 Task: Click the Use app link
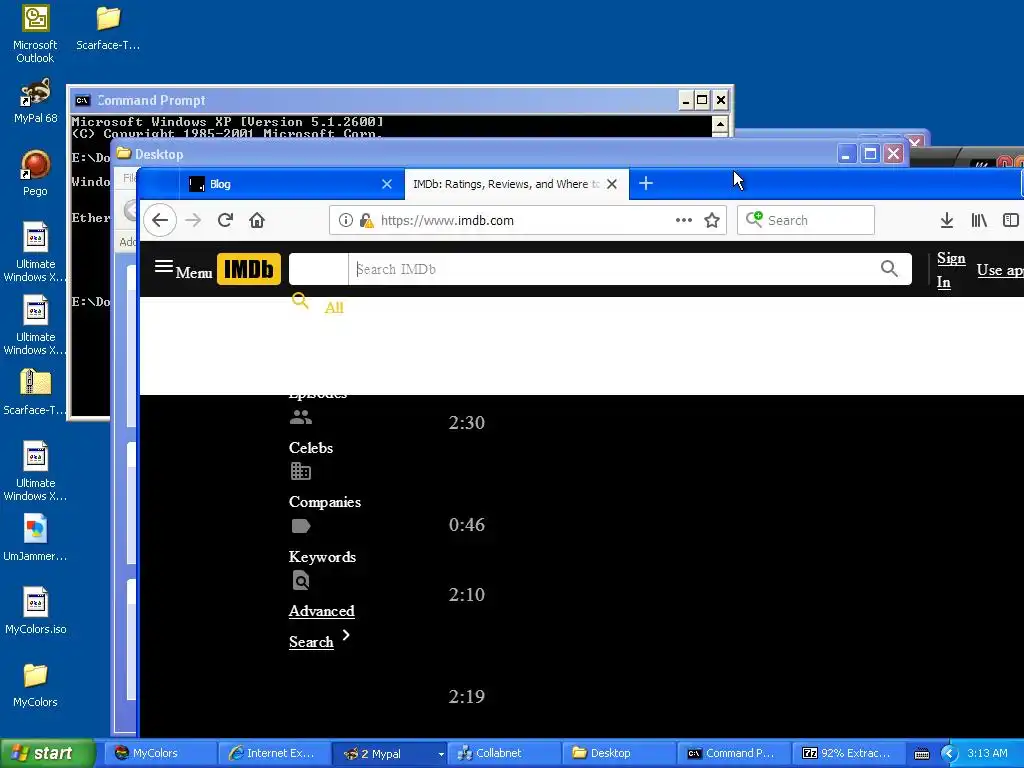[1000, 270]
